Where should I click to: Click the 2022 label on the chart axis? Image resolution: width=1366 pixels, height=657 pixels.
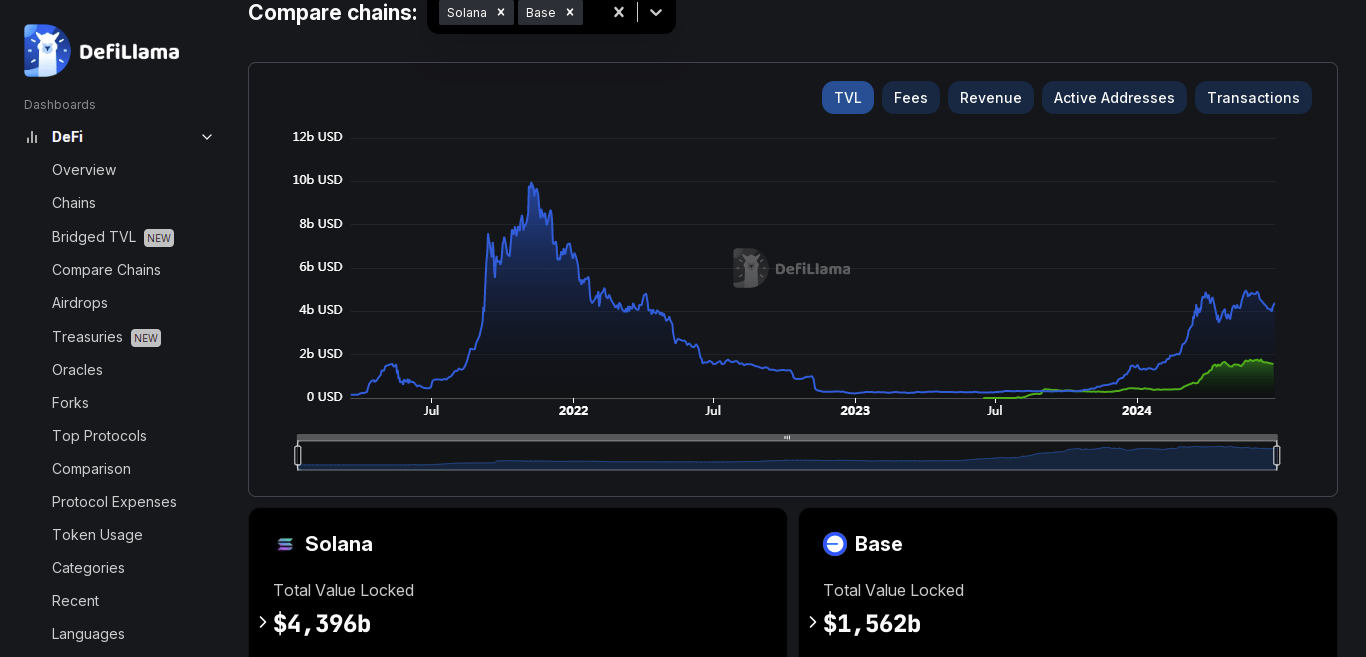click(574, 411)
